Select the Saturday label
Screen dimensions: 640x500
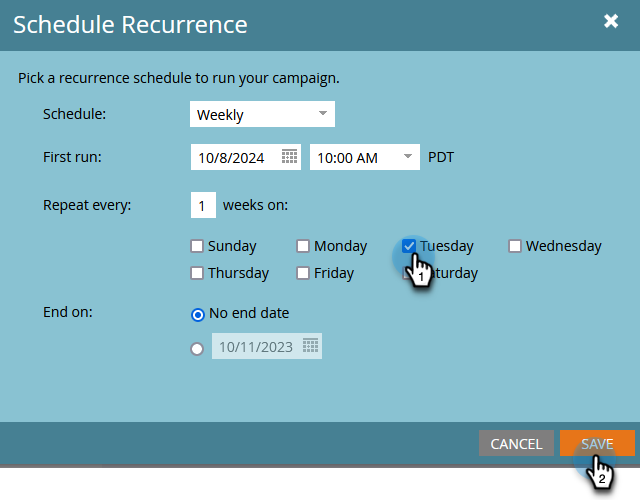point(451,273)
